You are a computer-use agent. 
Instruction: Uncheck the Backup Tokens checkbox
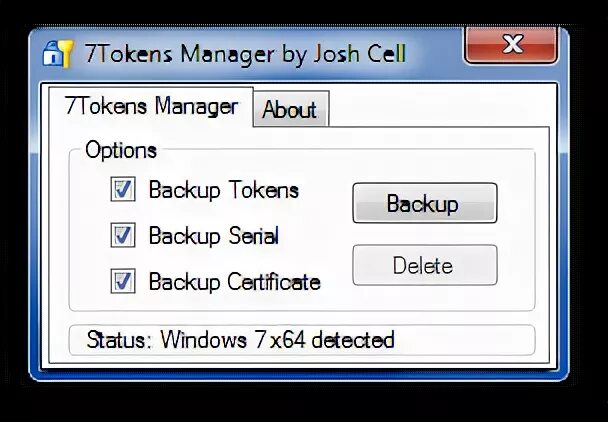[123, 189]
